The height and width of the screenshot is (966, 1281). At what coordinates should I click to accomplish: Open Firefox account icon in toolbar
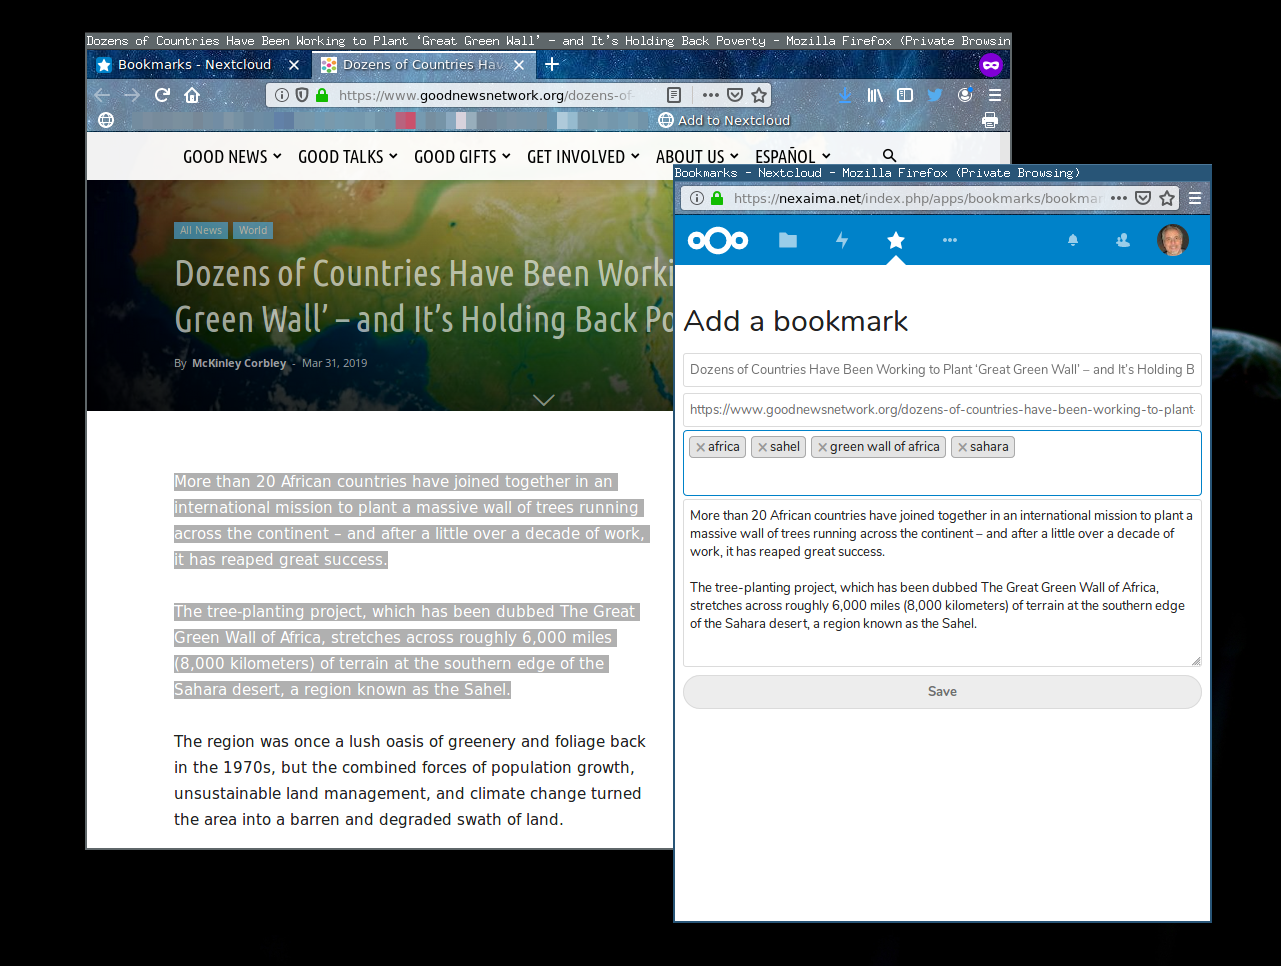965,95
